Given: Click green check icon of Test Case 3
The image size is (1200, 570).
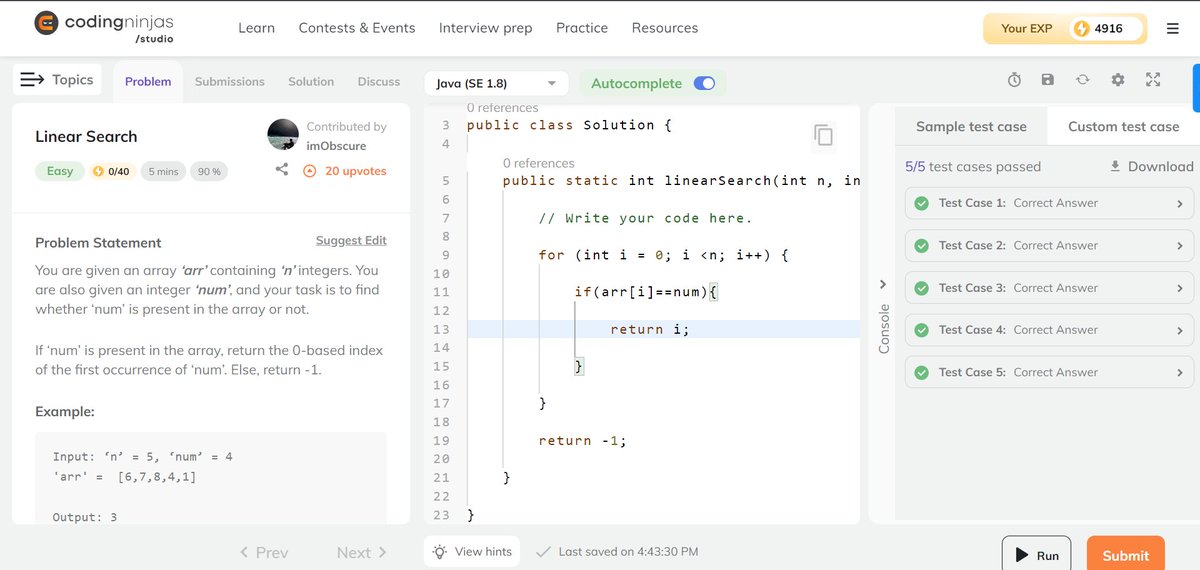Looking at the screenshot, I should point(921,288).
